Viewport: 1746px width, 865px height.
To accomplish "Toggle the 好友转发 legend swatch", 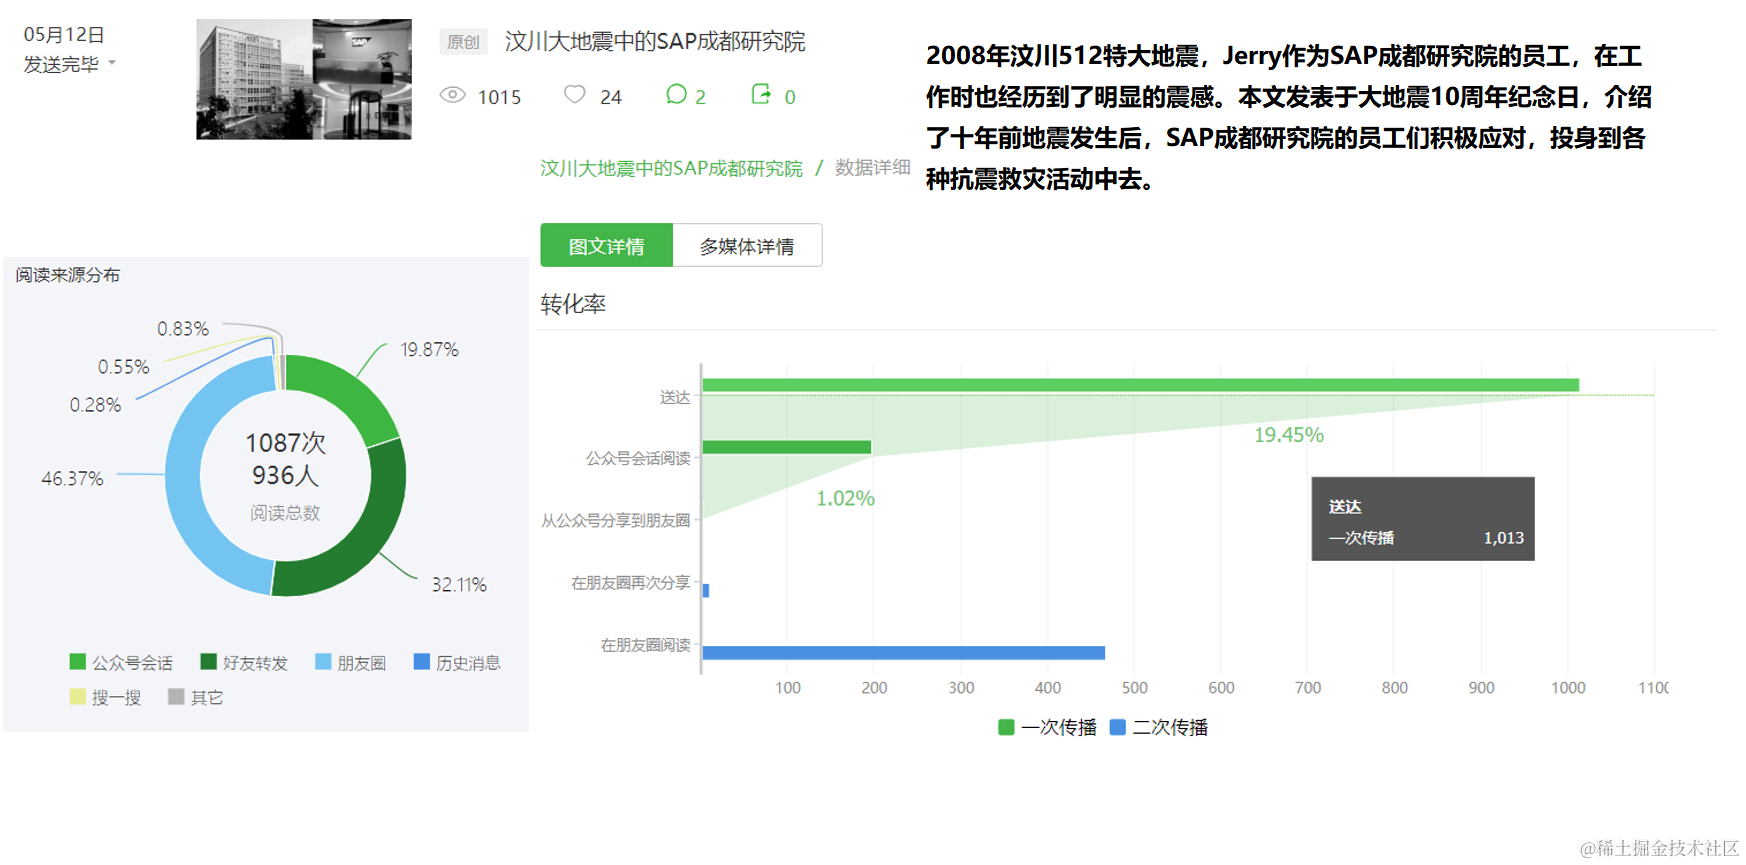I will point(209,662).
